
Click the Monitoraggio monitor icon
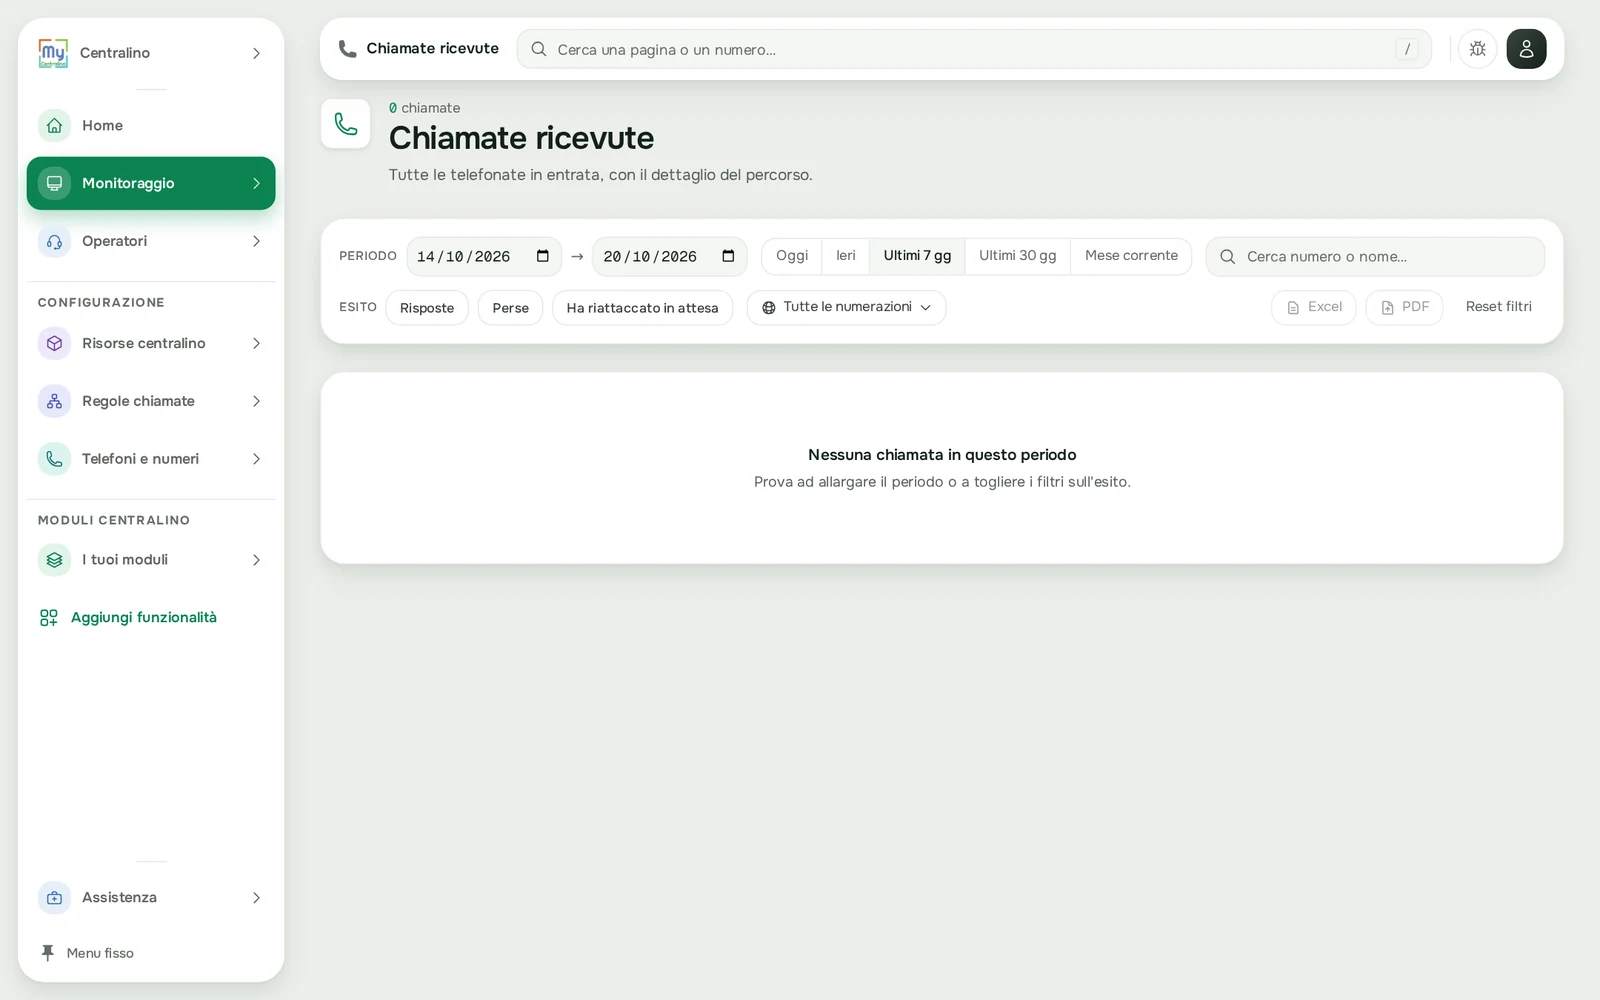[x=54, y=183]
